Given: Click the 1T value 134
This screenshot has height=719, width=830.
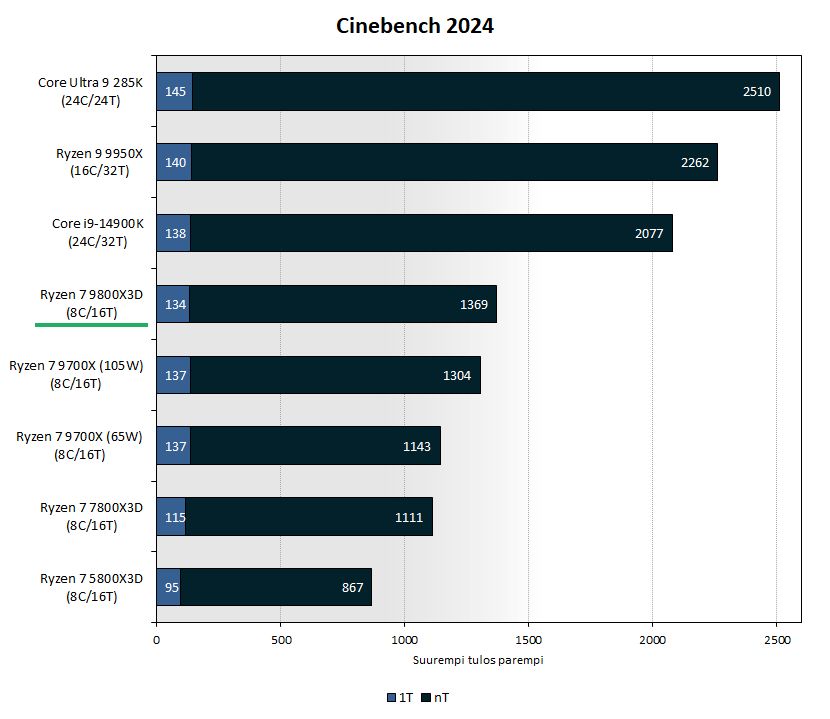Looking at the screenshot, I should [175, 304].
